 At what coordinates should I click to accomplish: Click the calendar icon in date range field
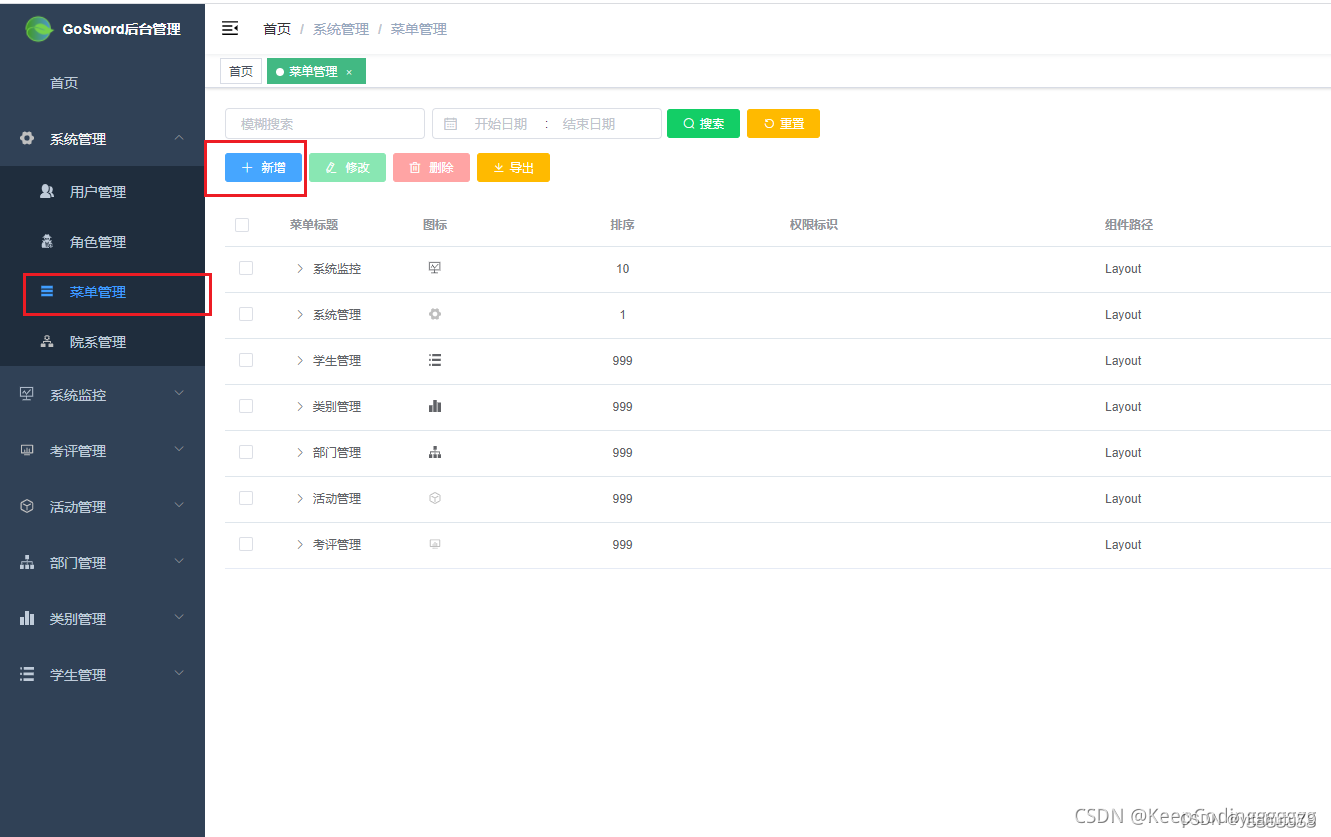450,124
